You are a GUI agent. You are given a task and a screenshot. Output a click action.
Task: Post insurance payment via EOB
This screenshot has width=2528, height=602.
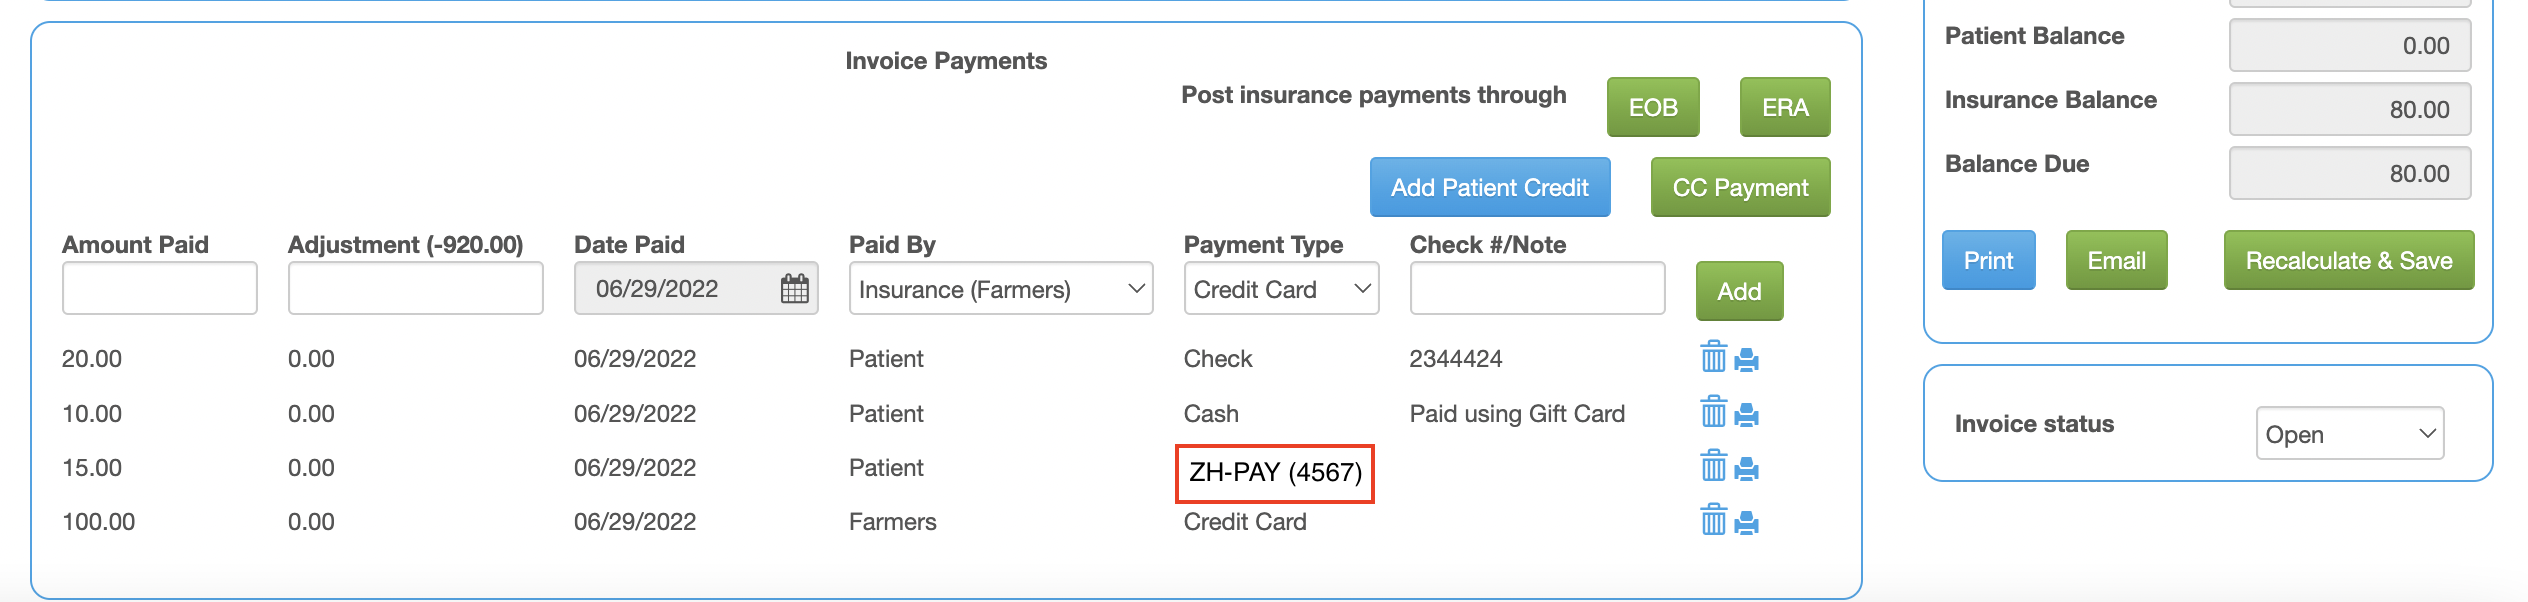pos(1653,107)
